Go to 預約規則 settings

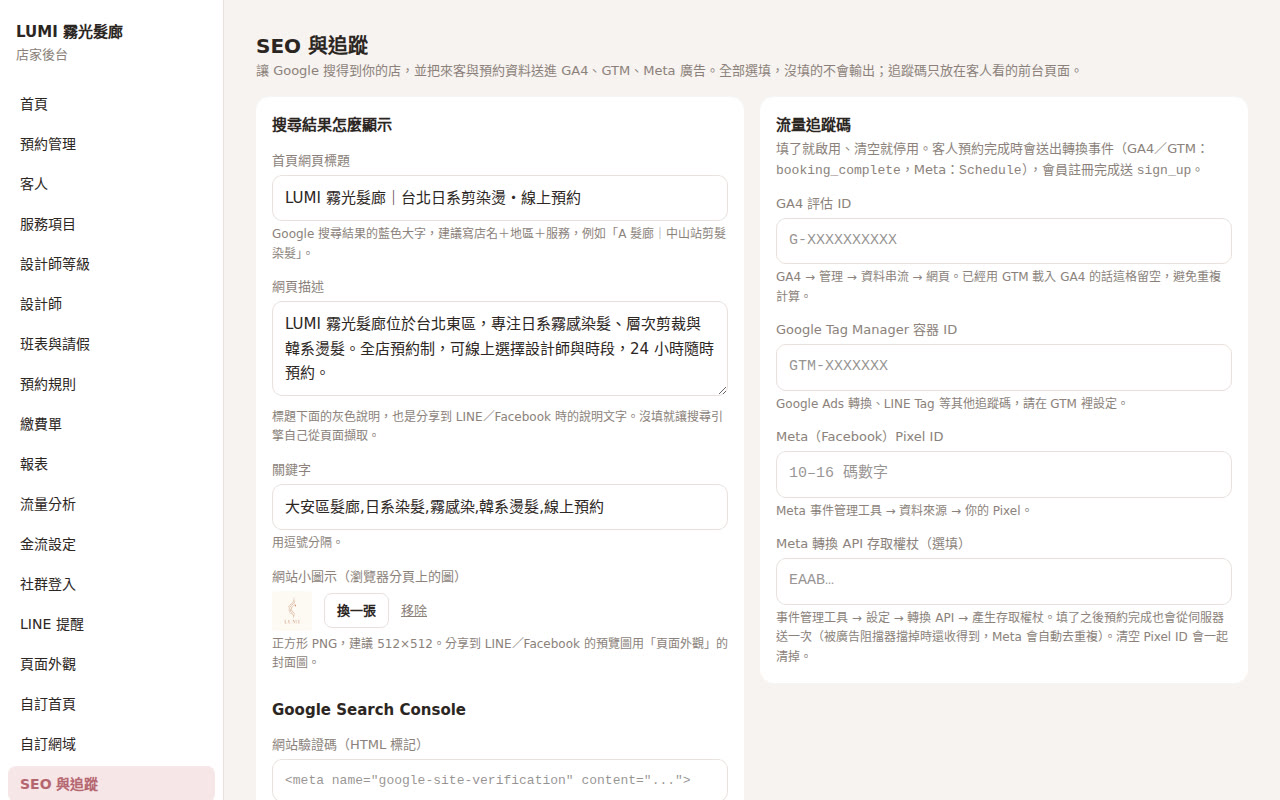pos(111,384)
